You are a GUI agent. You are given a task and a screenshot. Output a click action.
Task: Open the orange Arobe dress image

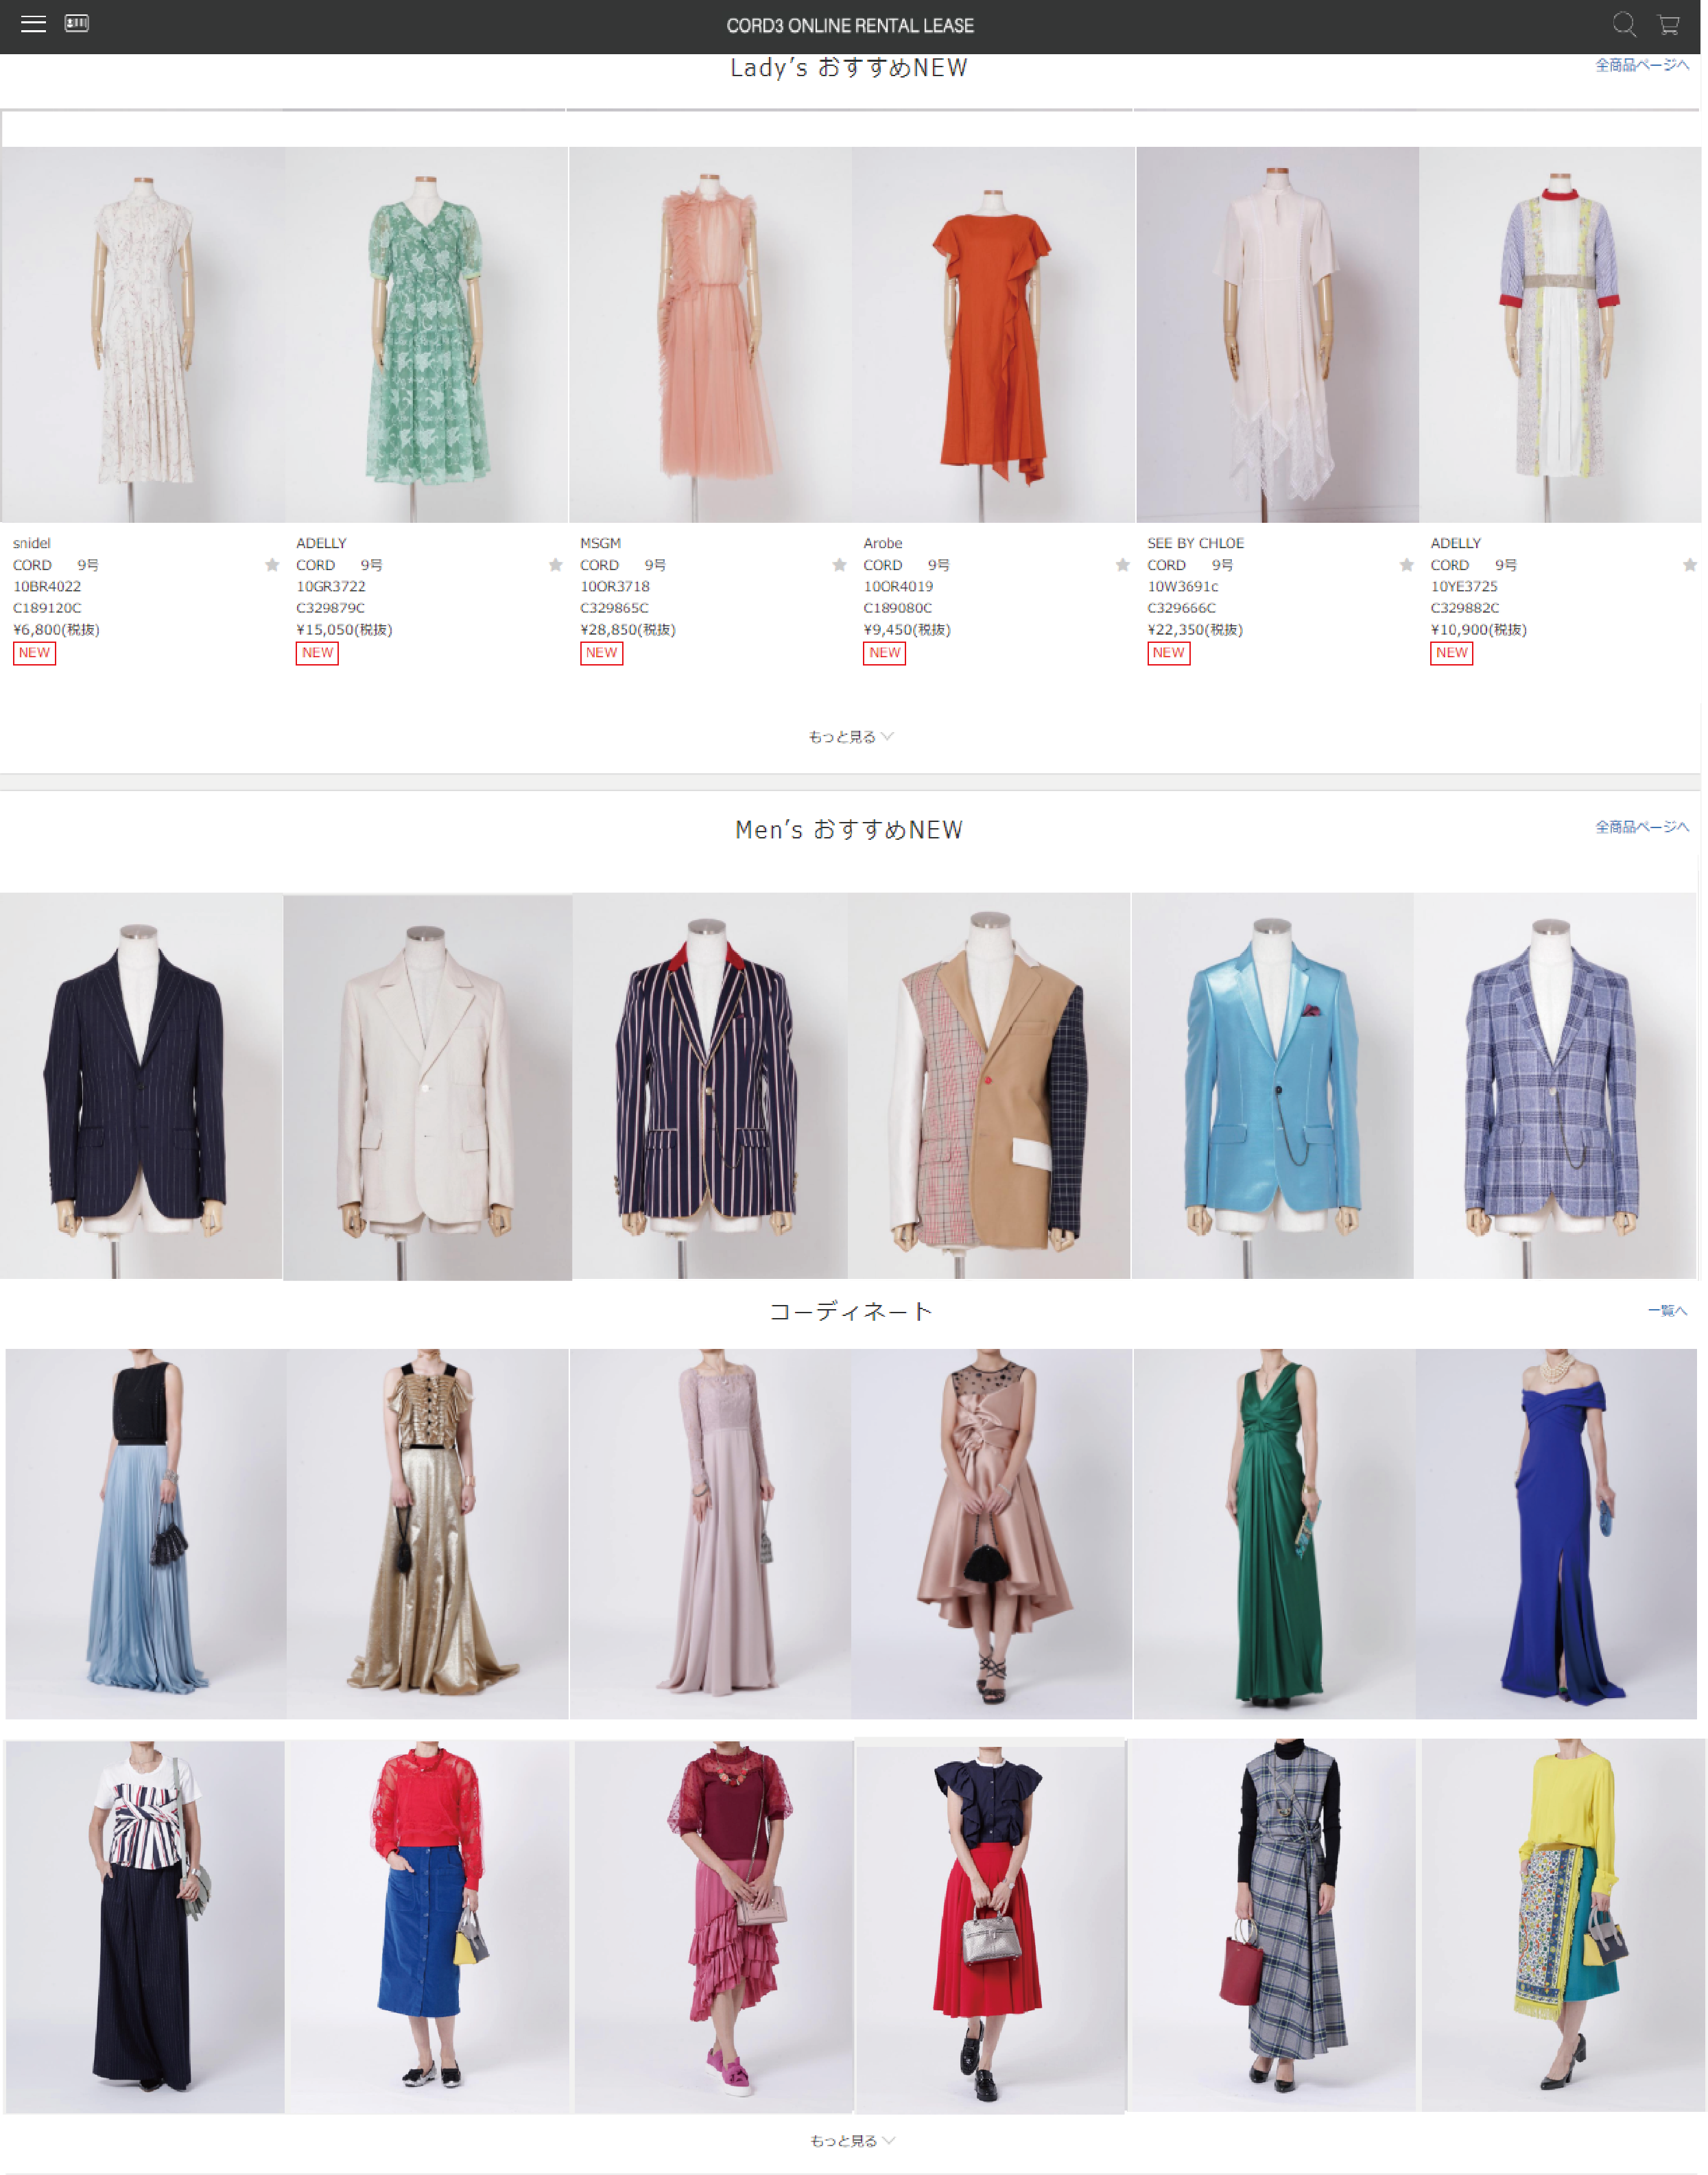(x=994, y=335)
